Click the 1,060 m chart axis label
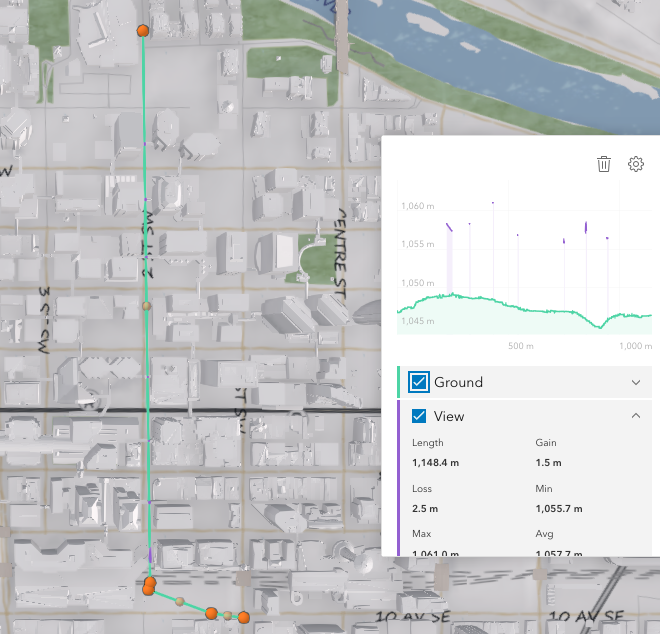The width and height of the screenshot is (660, 634). coord(418,206)
